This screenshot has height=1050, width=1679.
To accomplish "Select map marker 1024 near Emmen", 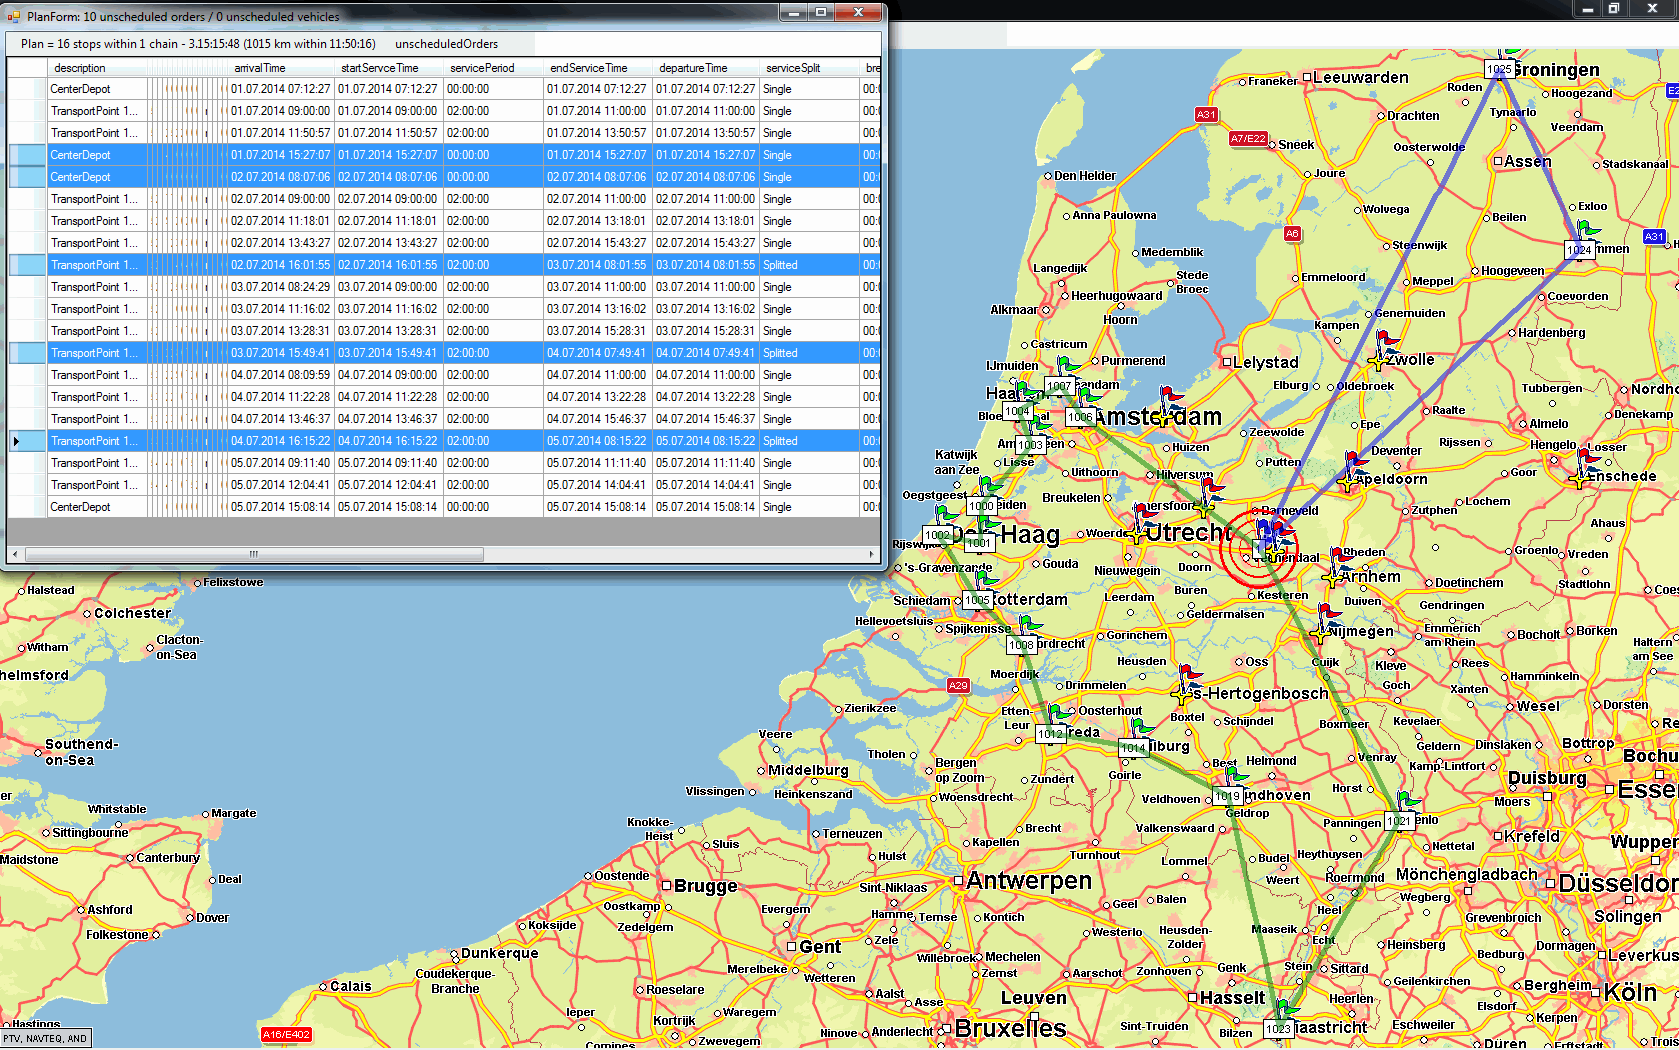I will pos(1579,249).
